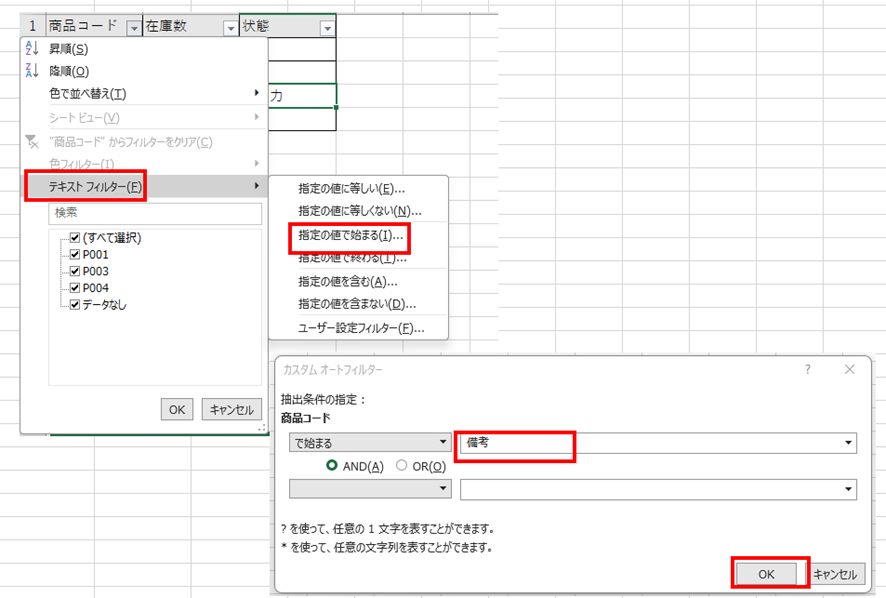Click the help question mark in dialog

pyautogui.click(x=808, y=370)
